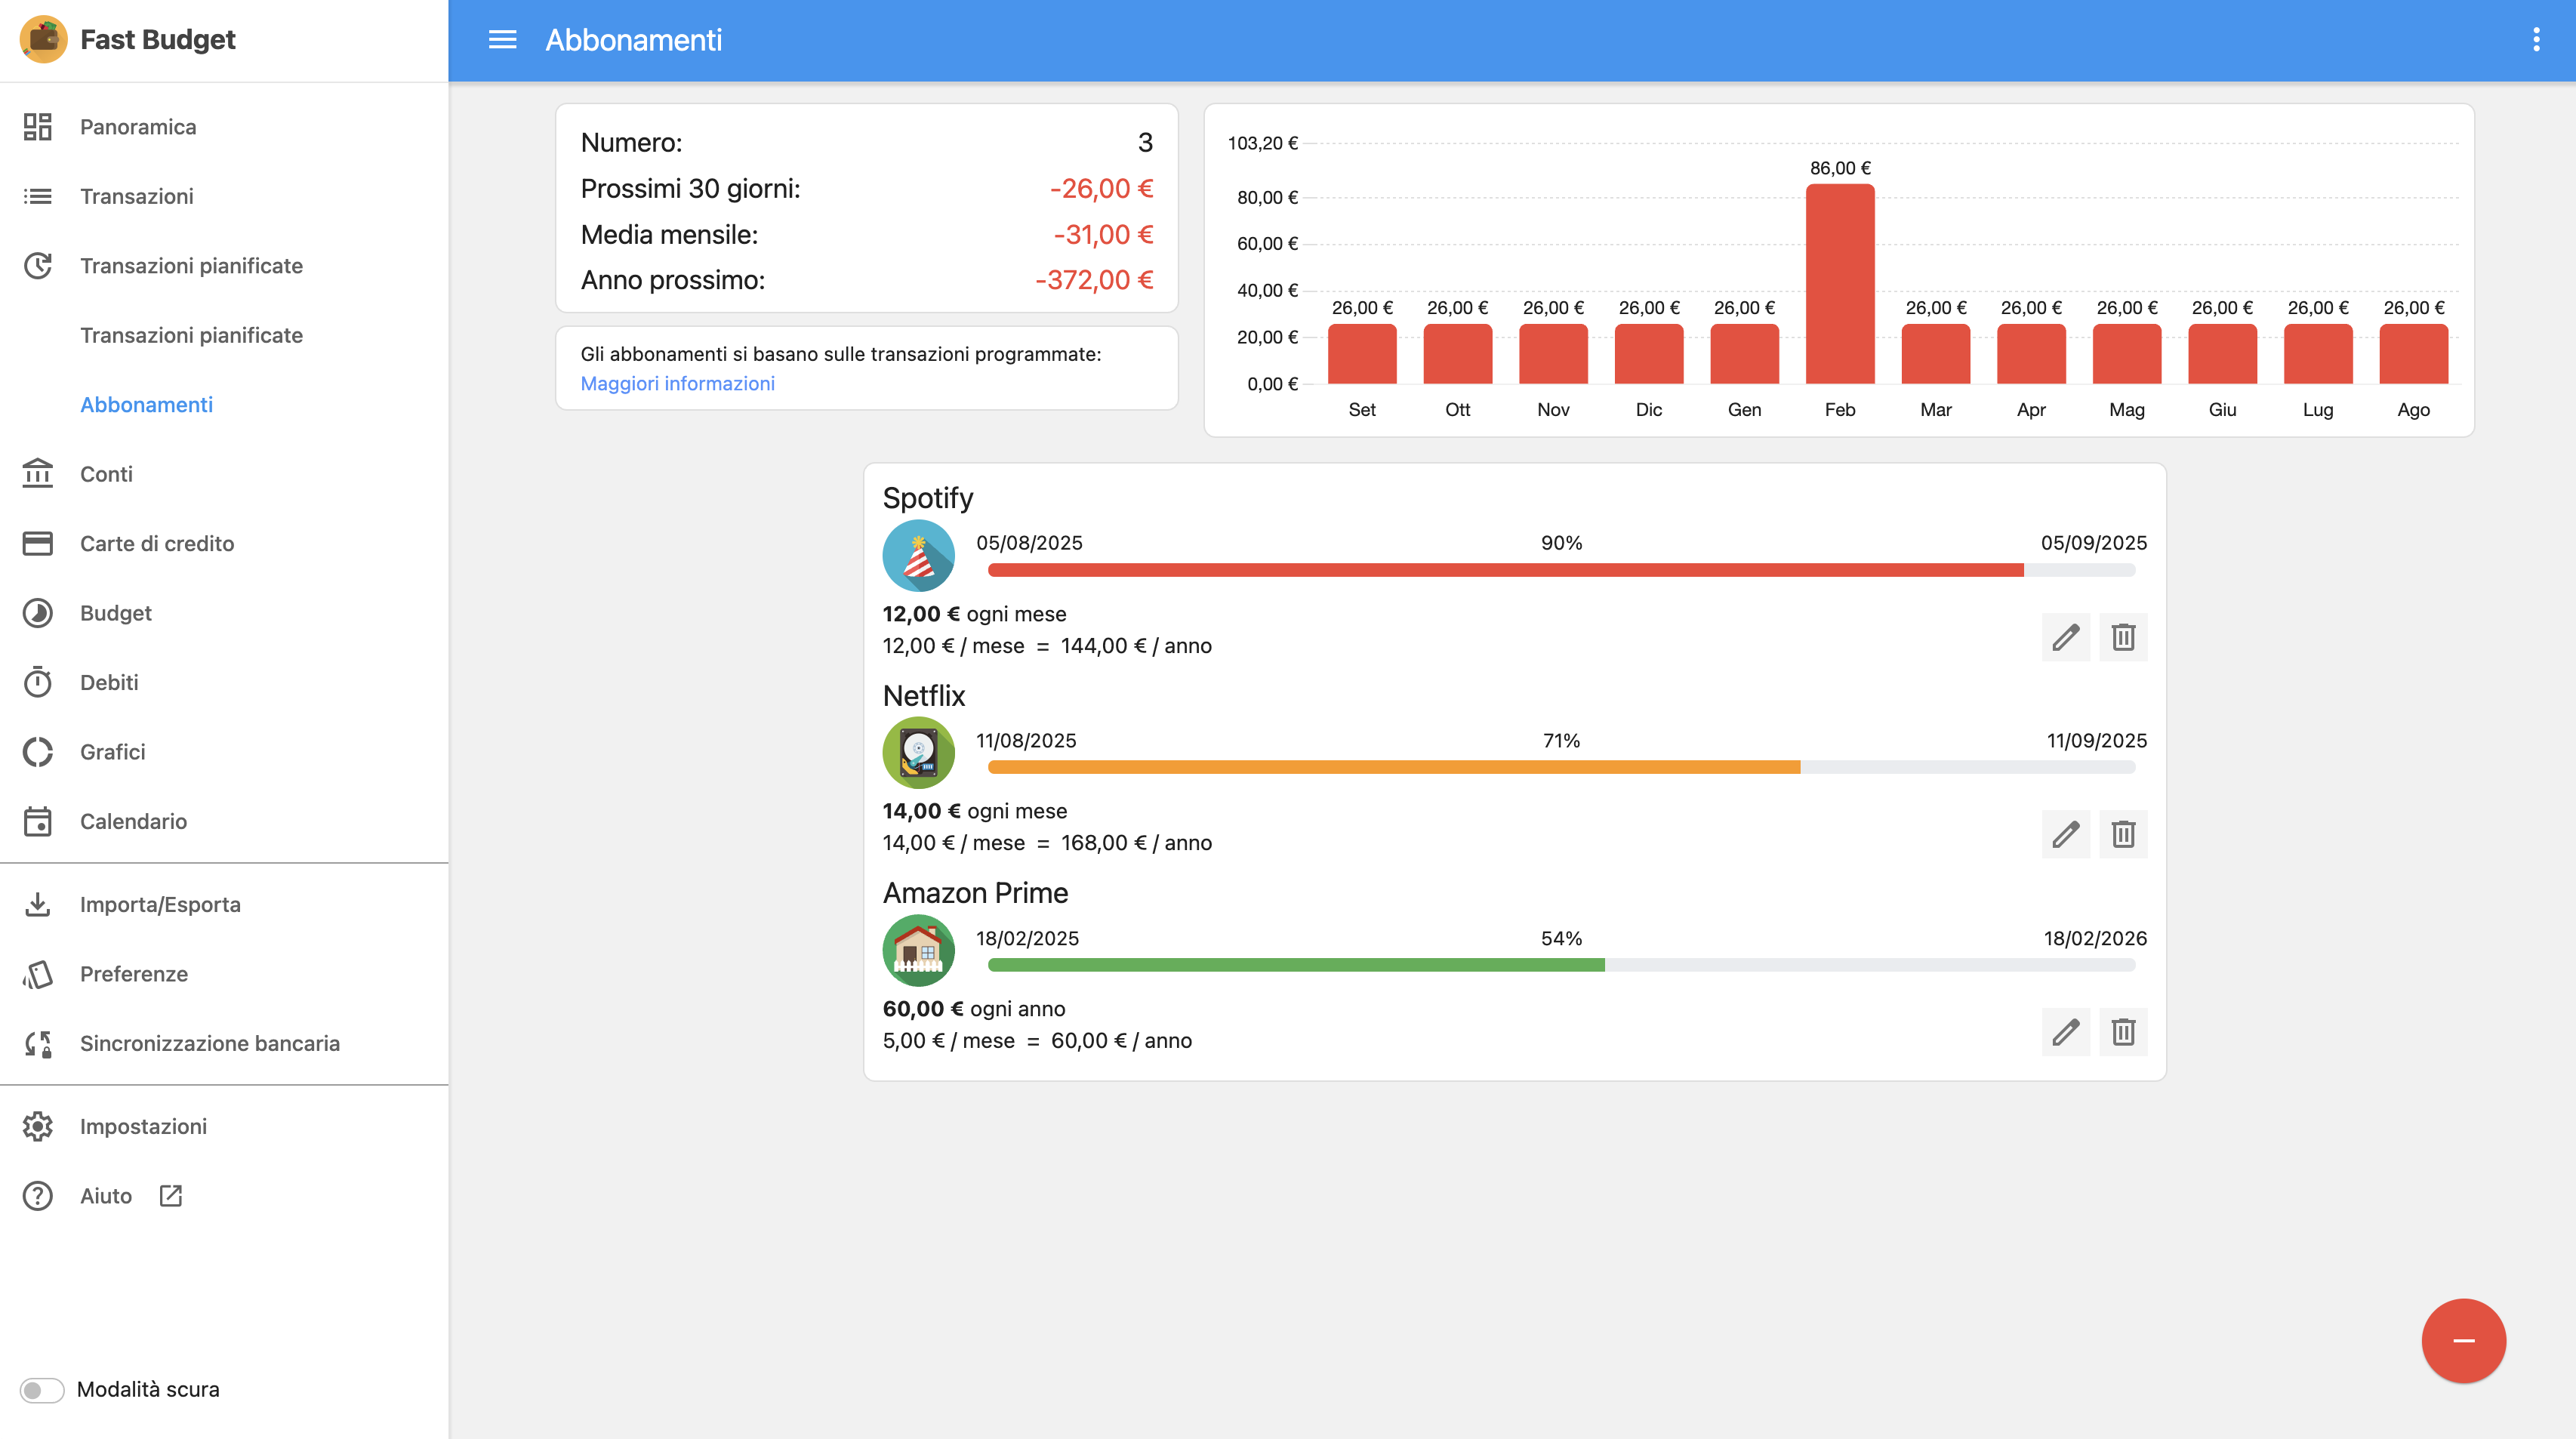Screen dimensions: 2576x1439
Task: Delete the Netflix subscription via trash icon
Action: coord(2123,834)
